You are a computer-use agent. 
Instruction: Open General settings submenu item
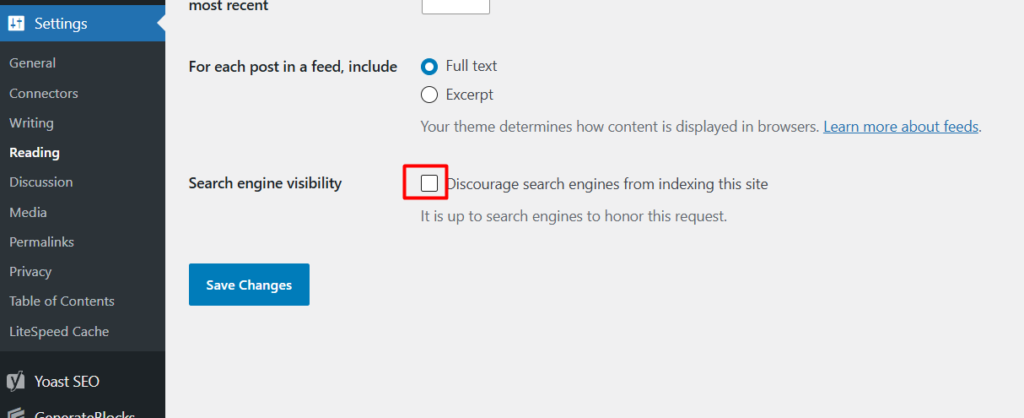pyautogui.click(x=33, y=63)
